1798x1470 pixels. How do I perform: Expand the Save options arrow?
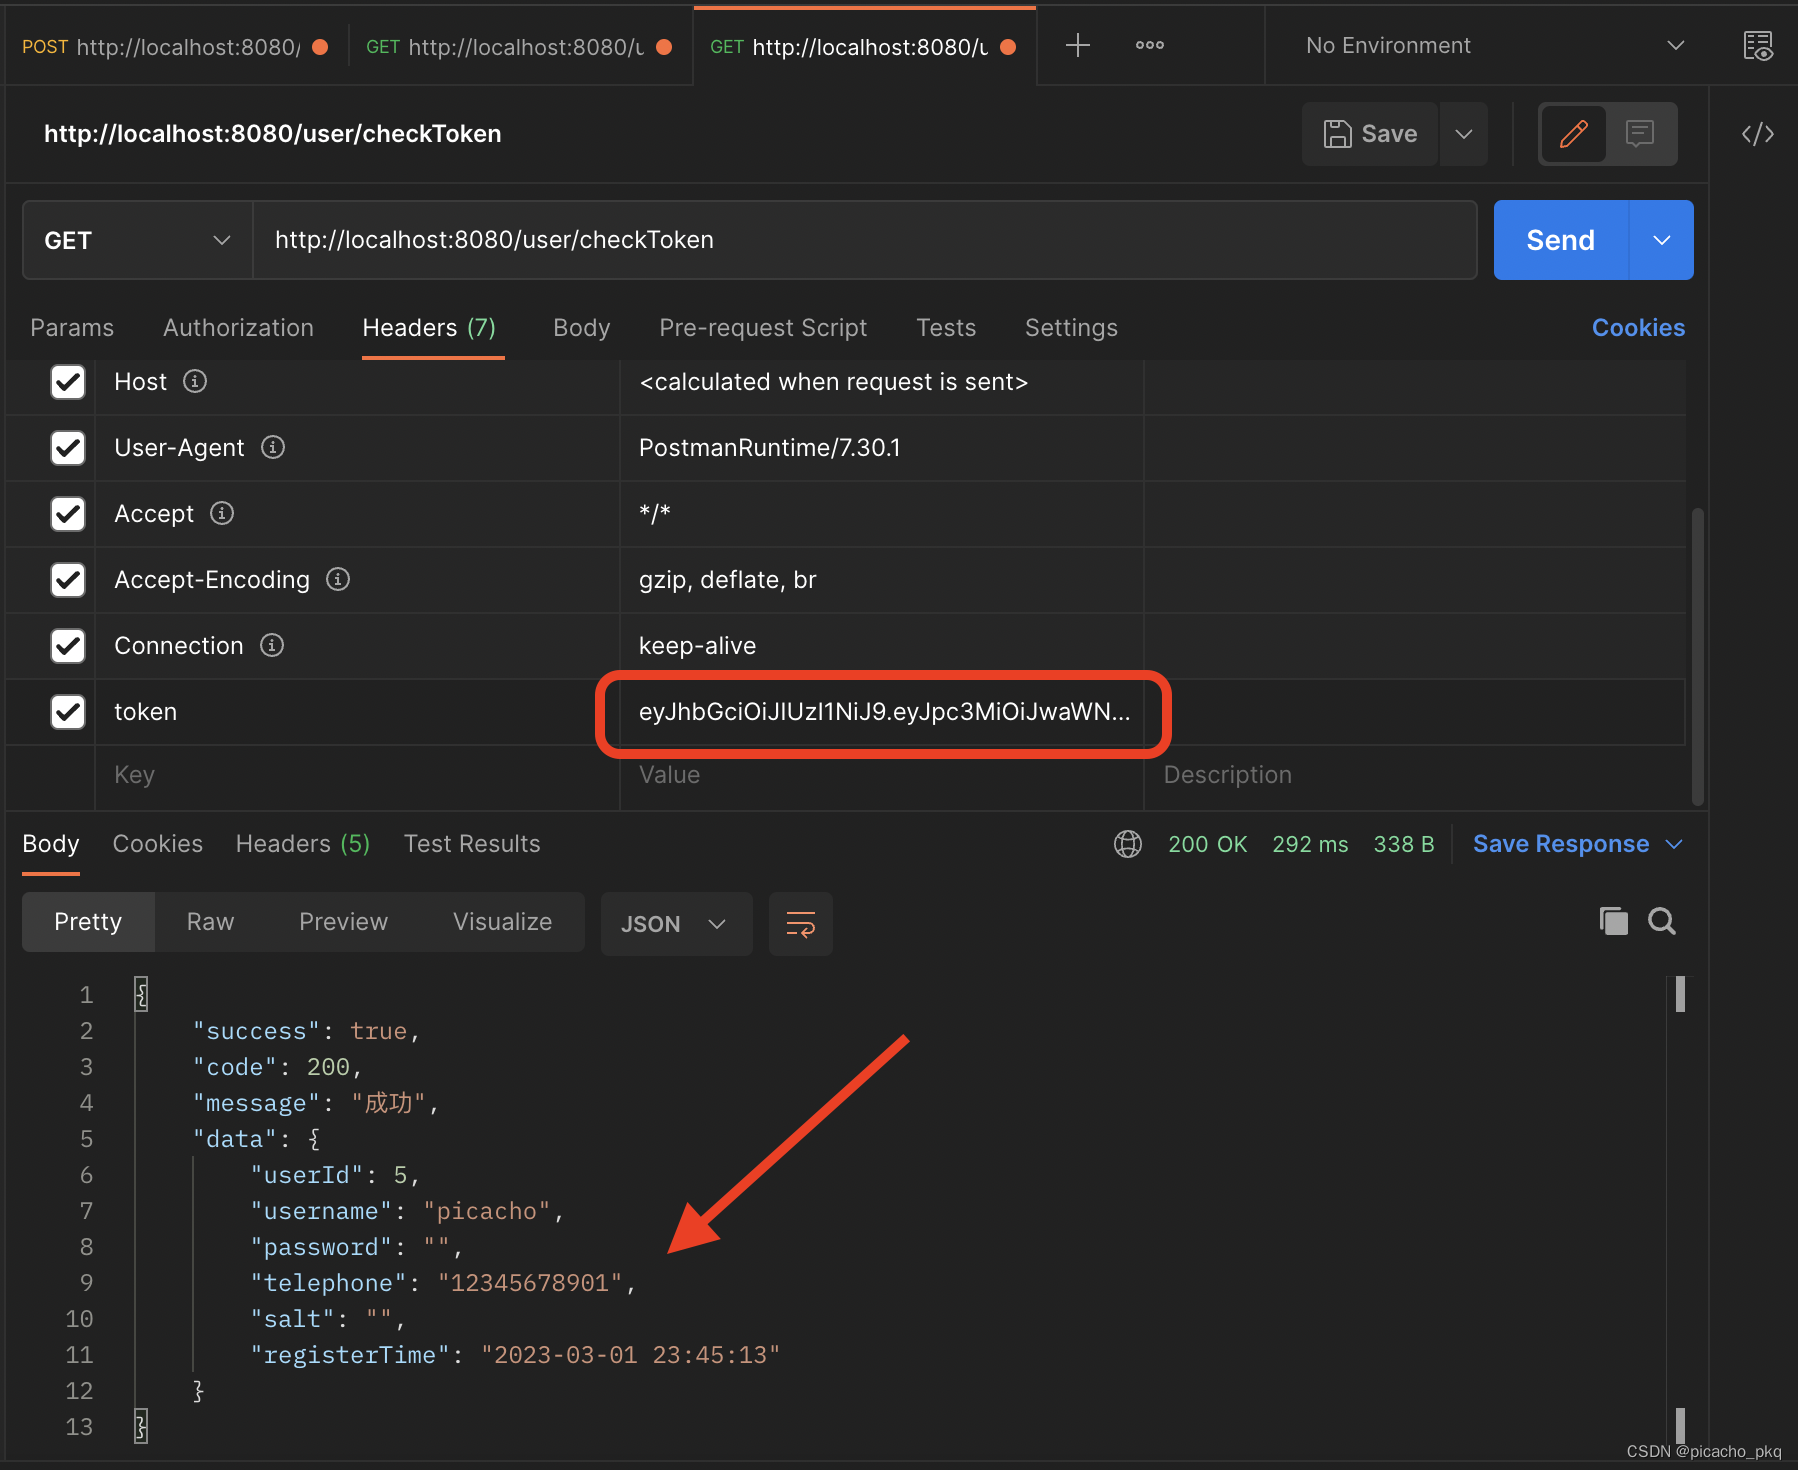coord(1463,133)
